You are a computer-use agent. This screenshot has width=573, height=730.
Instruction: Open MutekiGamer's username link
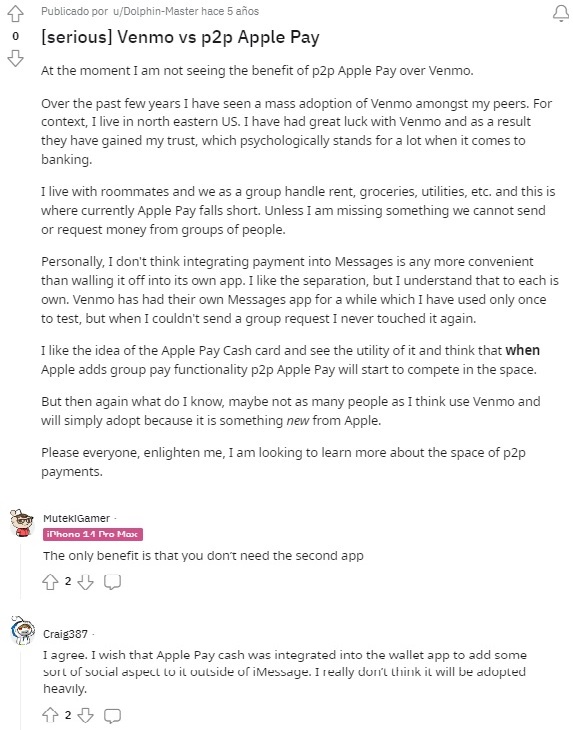[x=76, y=518]
